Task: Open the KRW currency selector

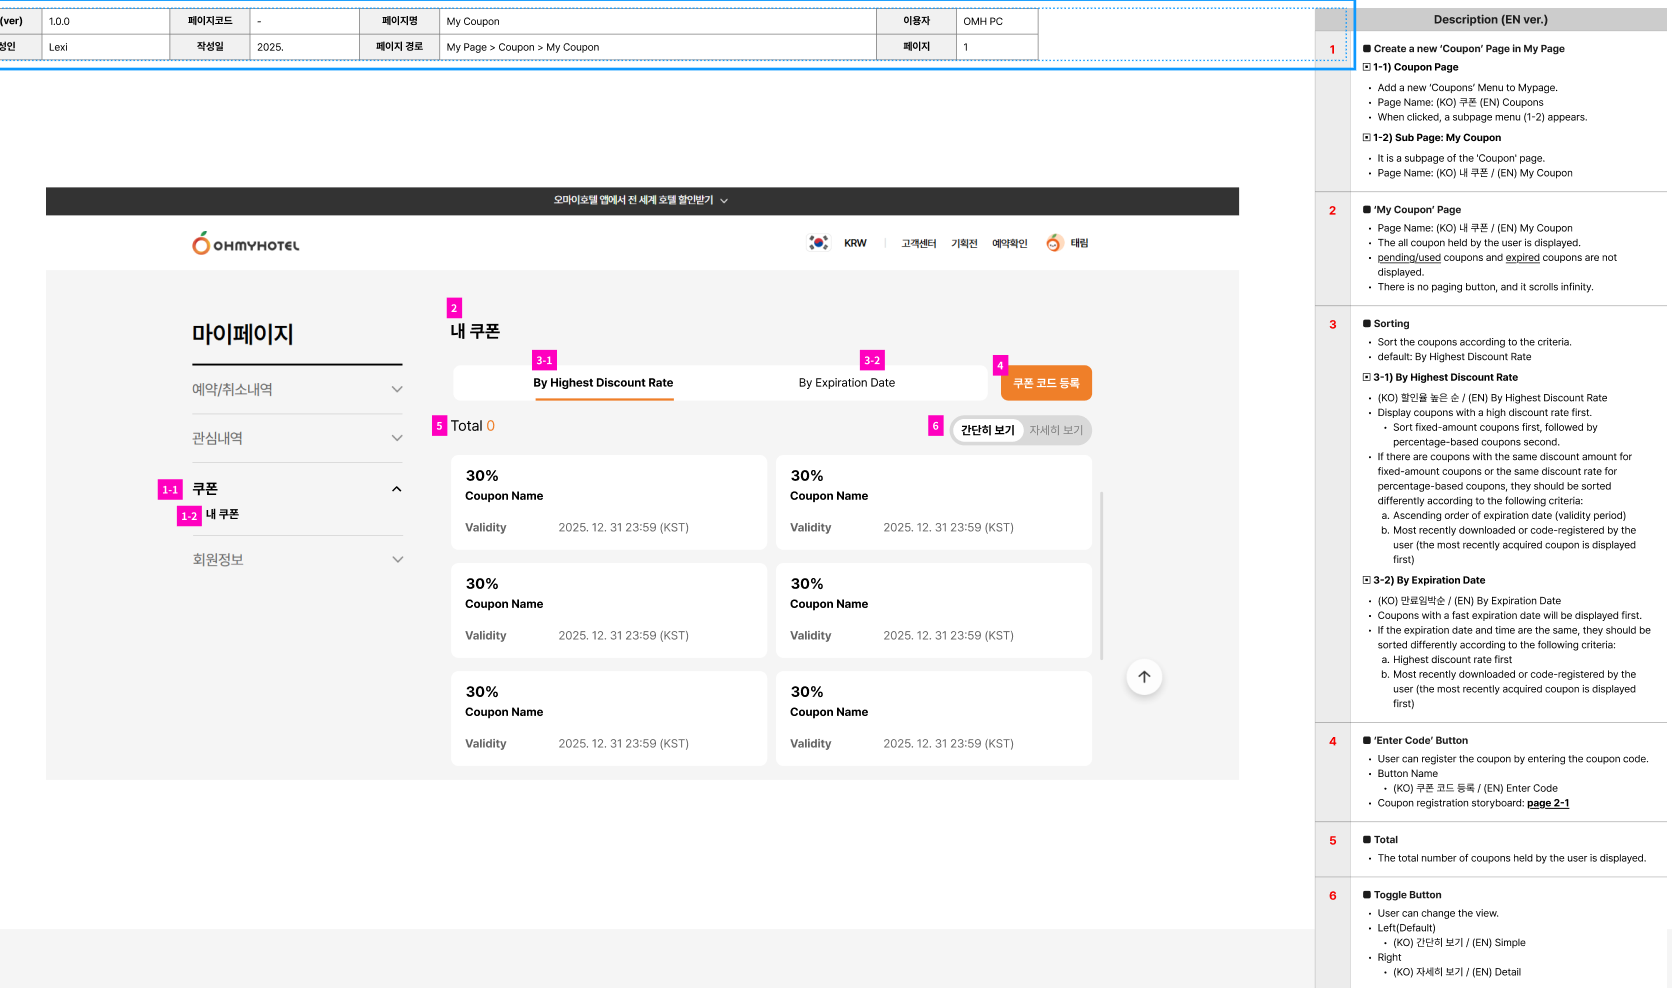Action: pyautogui.click(x=855, y=243)
